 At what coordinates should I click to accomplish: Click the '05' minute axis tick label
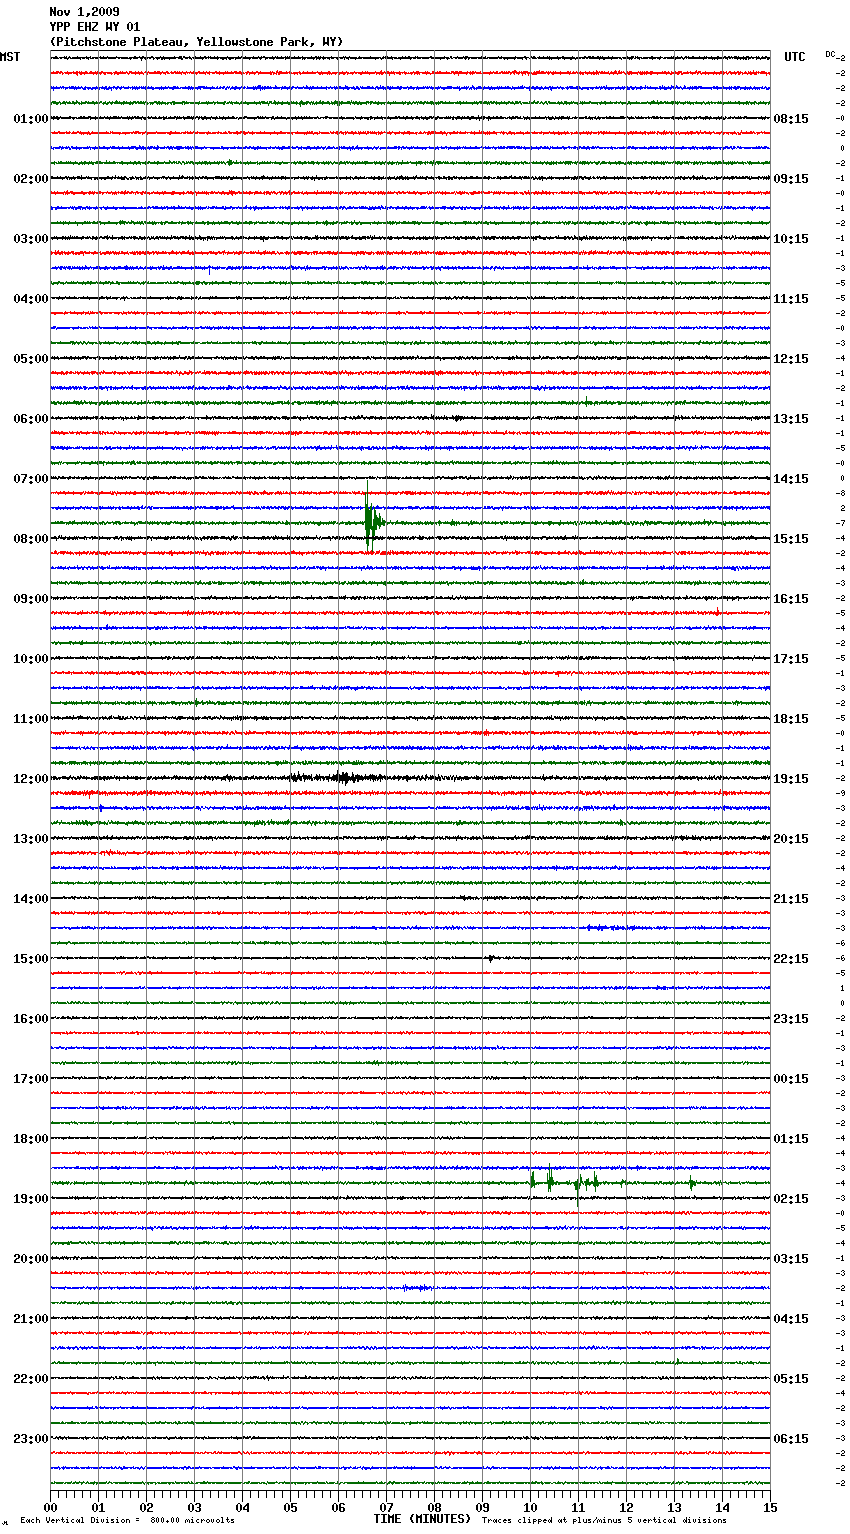[290, 1507]
